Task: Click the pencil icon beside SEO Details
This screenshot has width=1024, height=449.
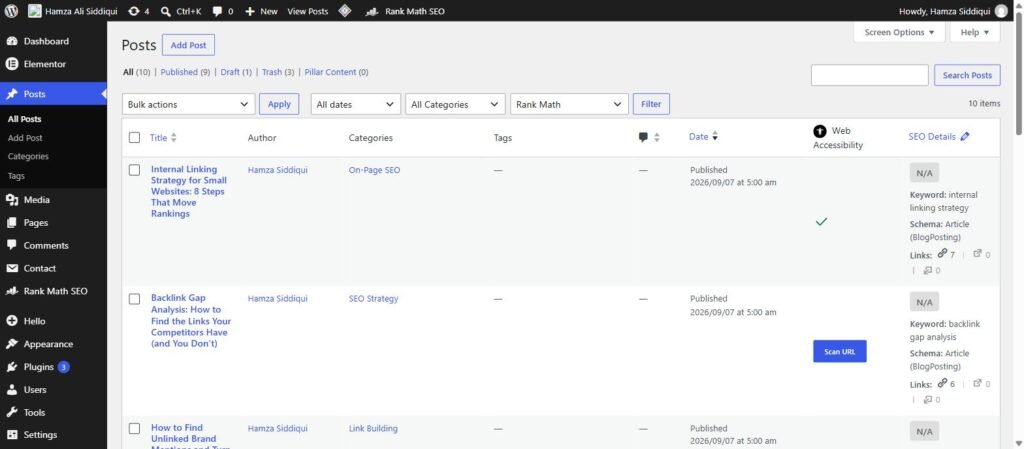Action: 965,136
